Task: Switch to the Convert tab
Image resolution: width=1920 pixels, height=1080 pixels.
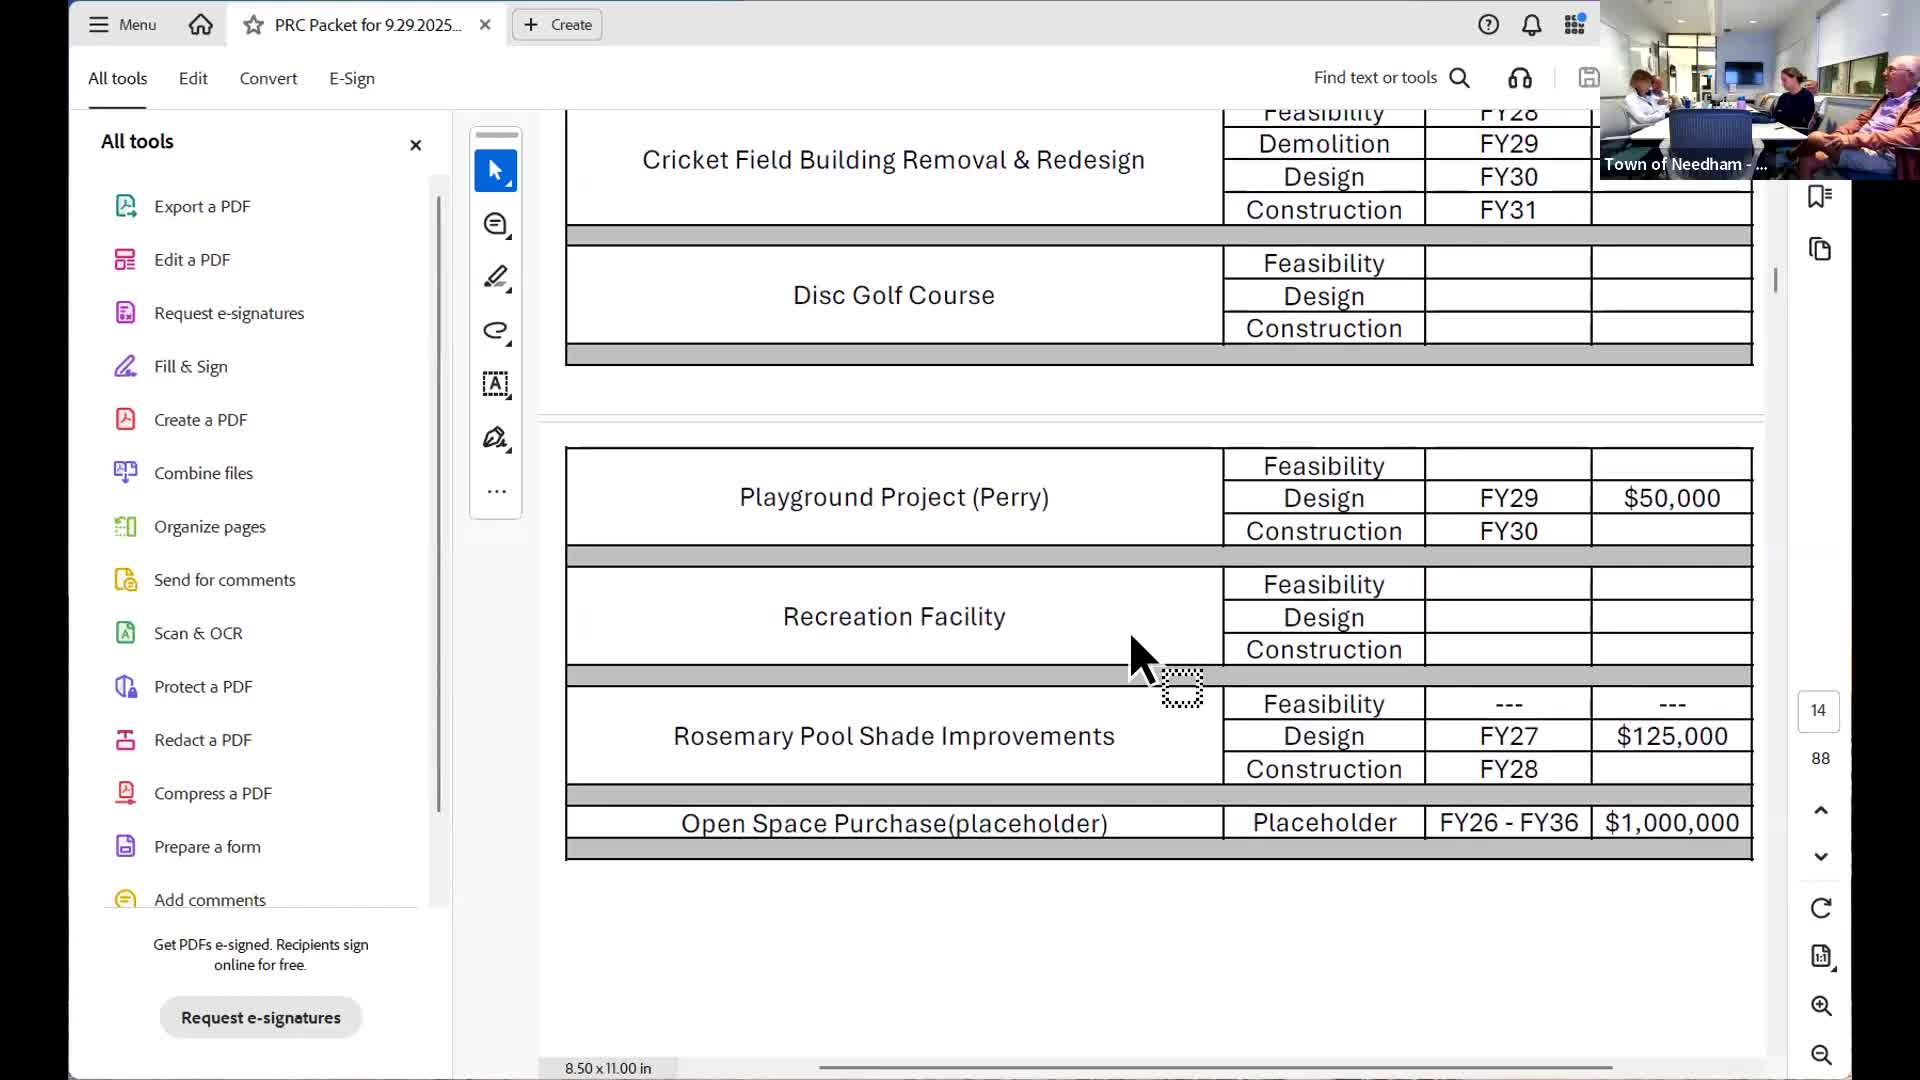Action: 268,78
